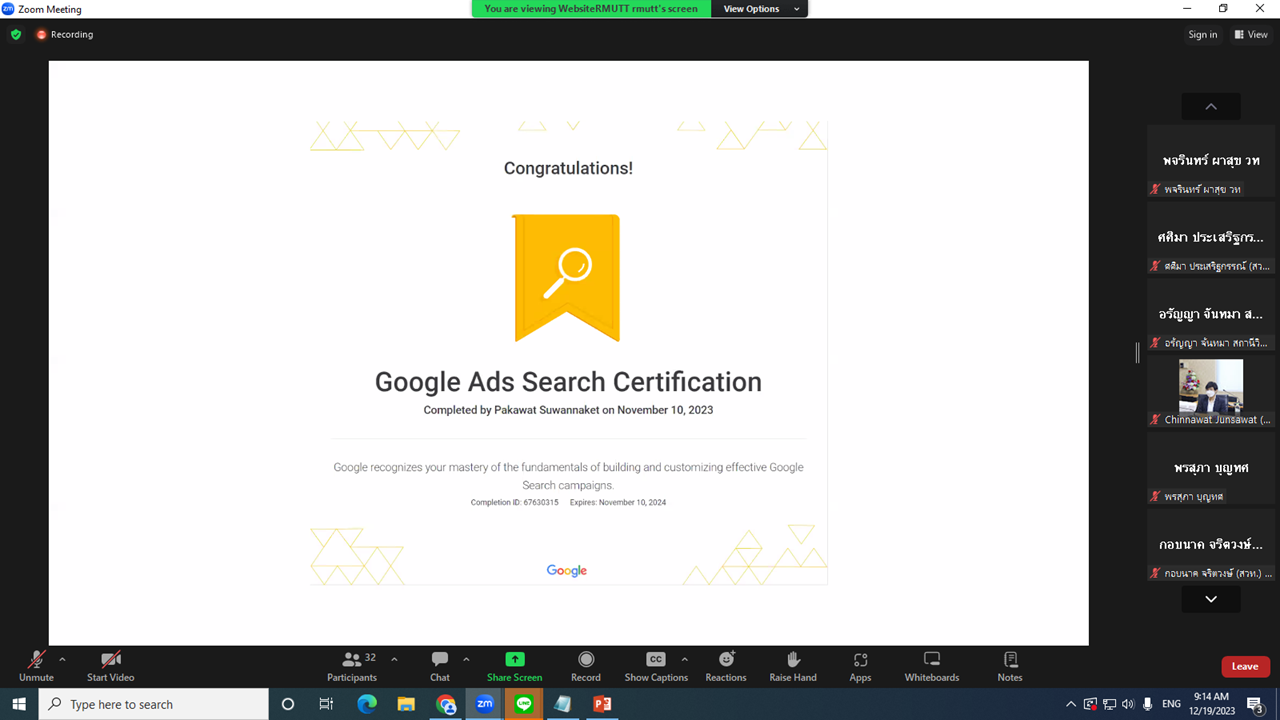
Task: Expand the Participants options caret
Action: [x=394, y=659]
